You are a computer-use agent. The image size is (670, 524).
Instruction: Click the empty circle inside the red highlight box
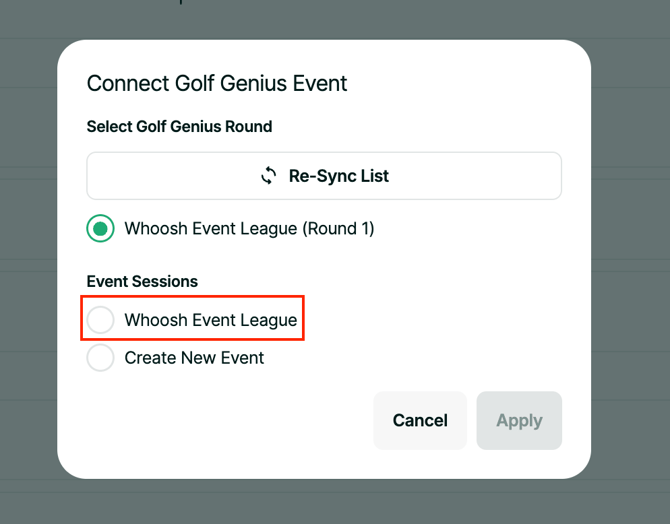point(100,320)
